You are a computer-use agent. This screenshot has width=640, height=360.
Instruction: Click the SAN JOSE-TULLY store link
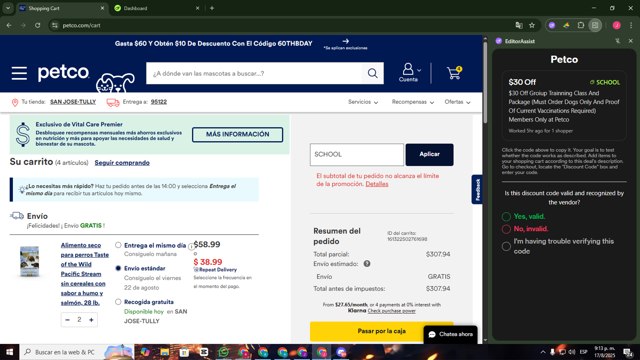click(73, 102)
